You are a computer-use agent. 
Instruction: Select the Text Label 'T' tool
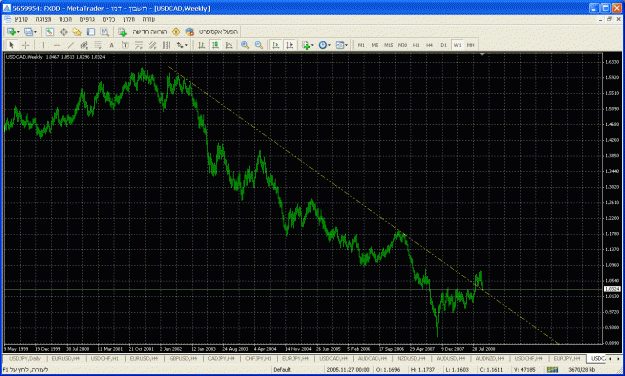click(x=125, y=45)
